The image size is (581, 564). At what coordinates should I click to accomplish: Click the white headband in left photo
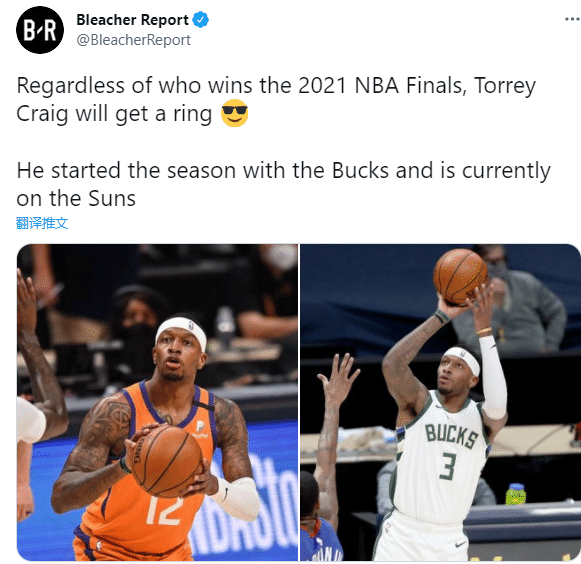[x=182, y=332]
